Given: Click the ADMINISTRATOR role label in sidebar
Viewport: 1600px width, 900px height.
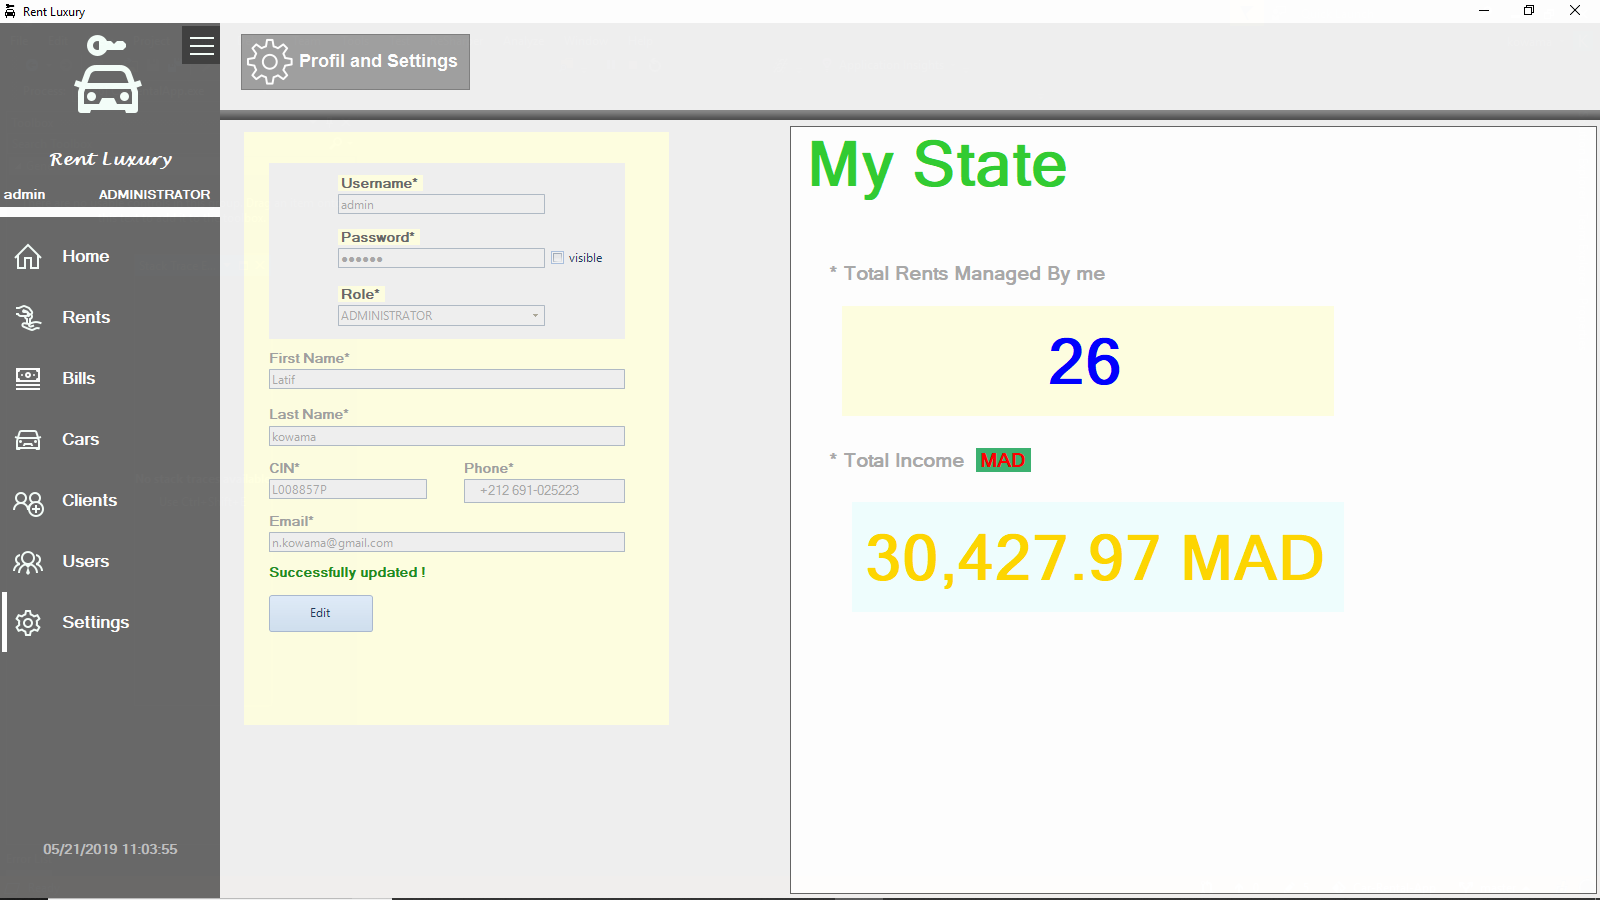Looking at the screenshot, I should point(155,195).
